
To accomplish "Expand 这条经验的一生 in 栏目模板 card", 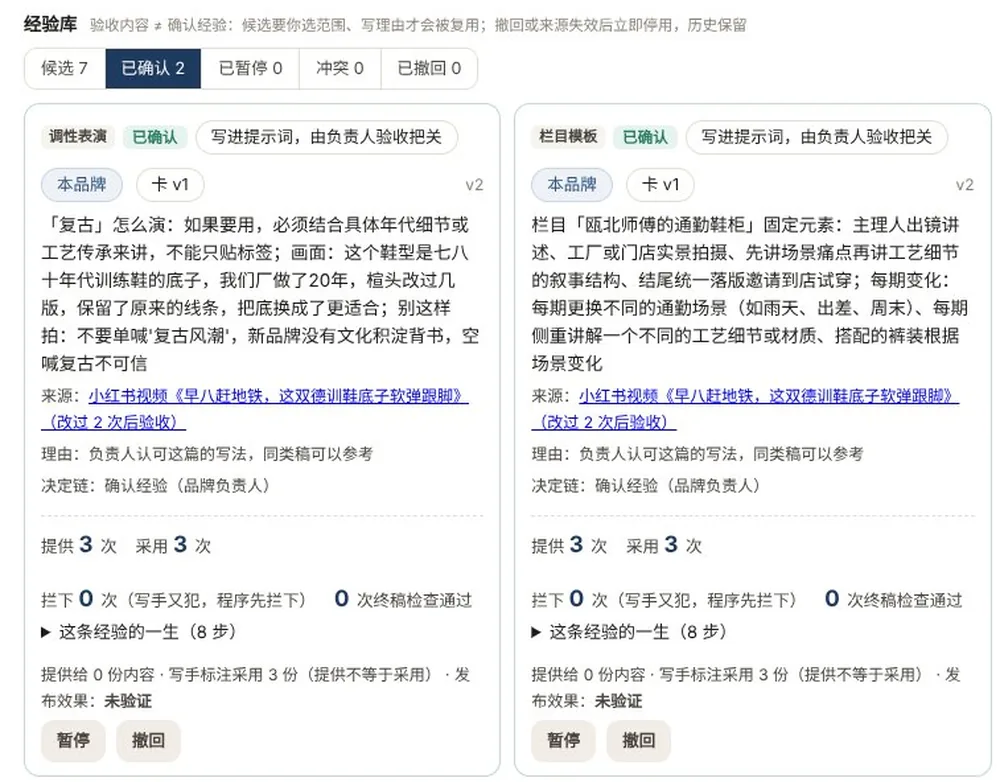I will tap(629, 632).
